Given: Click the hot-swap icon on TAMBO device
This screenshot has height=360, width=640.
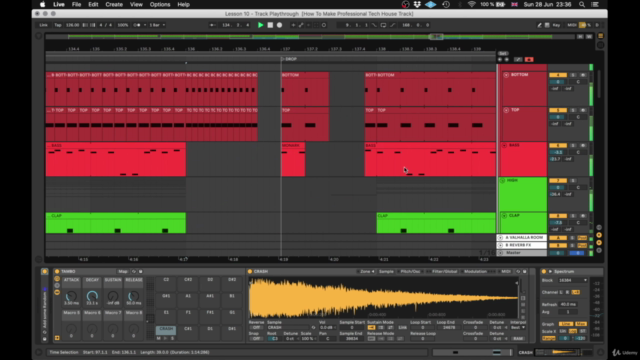Looking at the screenshot, I should coord(134,271).
